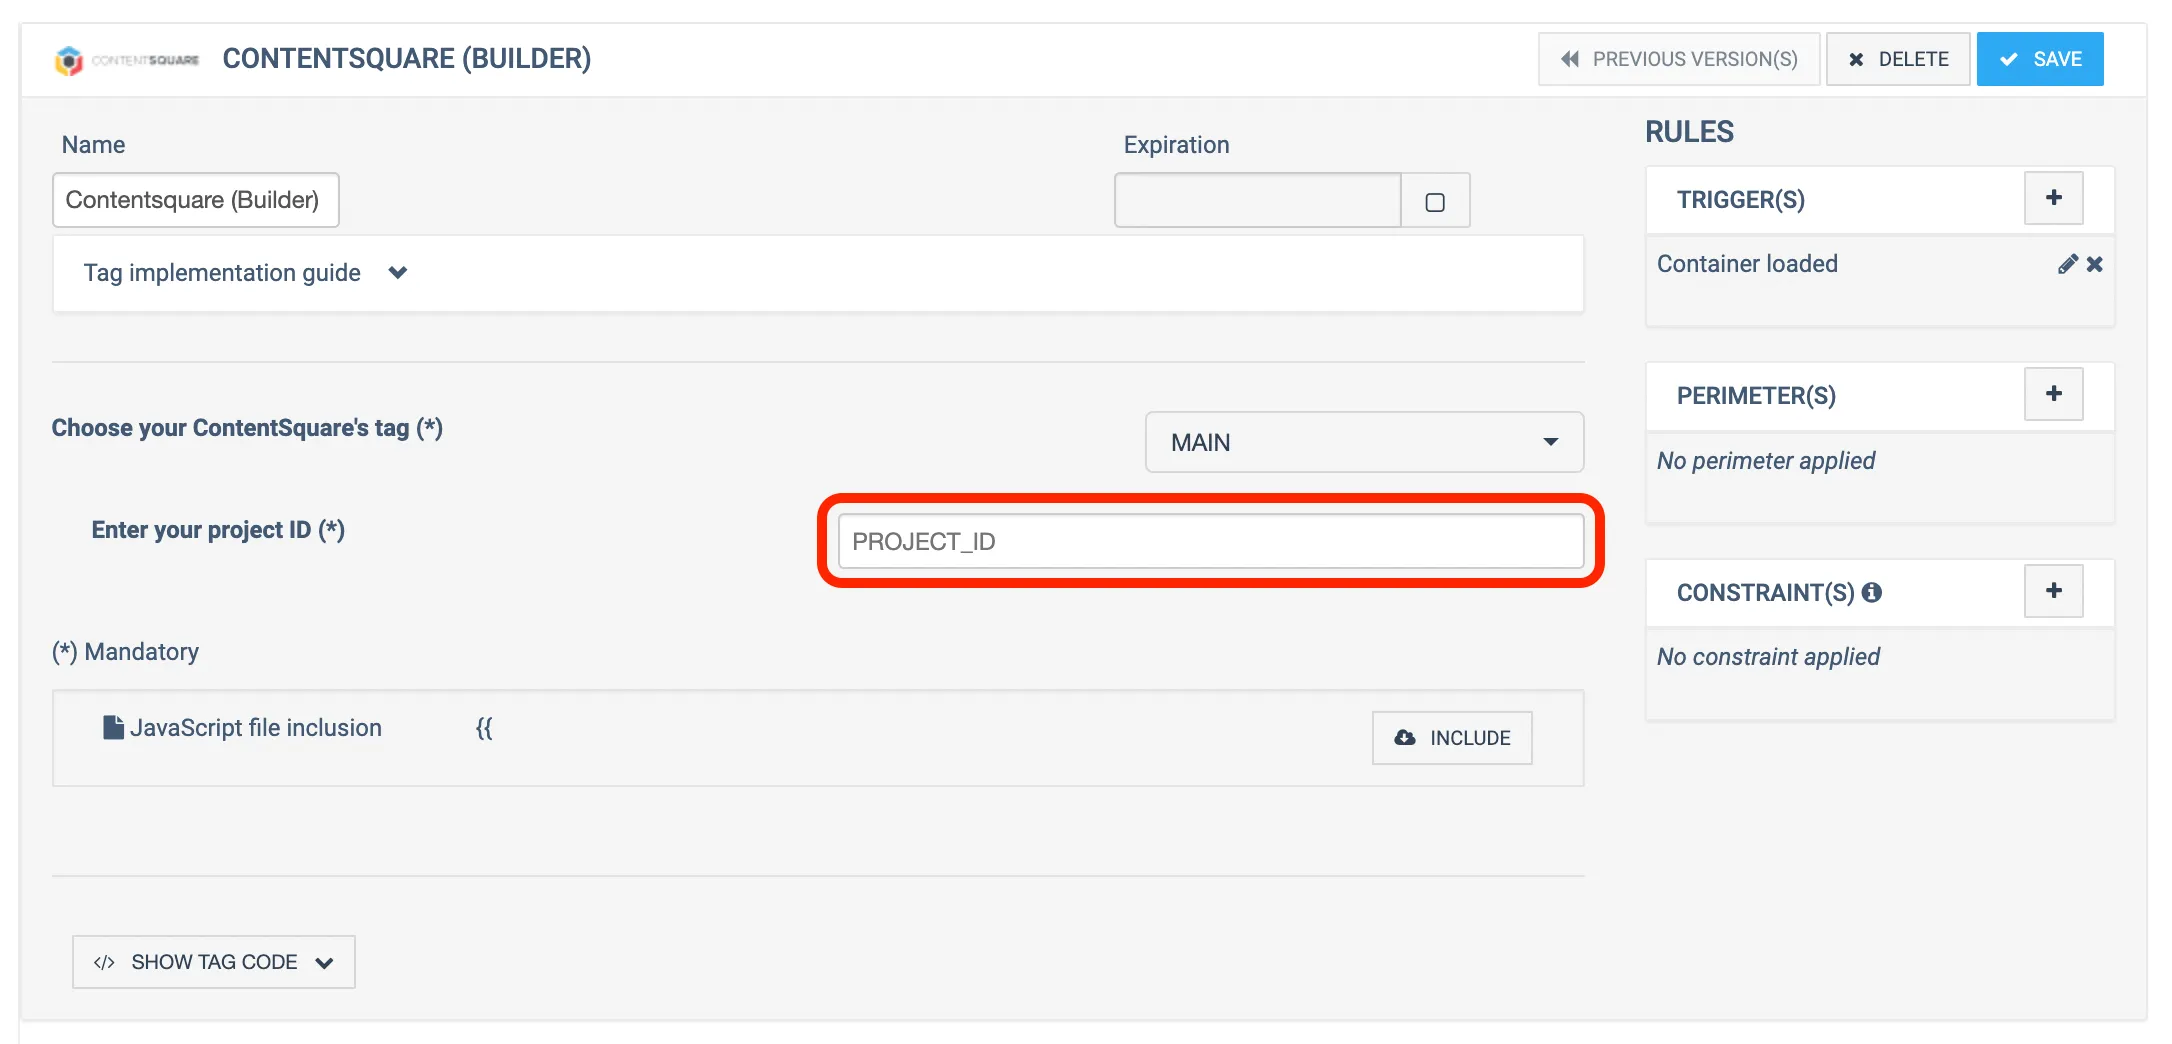Save the tag configuration

pos(2039,59)
